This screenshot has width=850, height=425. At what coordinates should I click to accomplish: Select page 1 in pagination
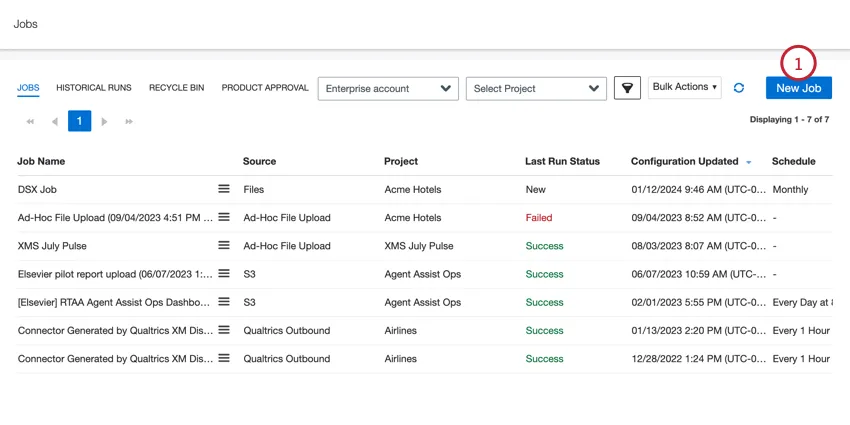80,122
